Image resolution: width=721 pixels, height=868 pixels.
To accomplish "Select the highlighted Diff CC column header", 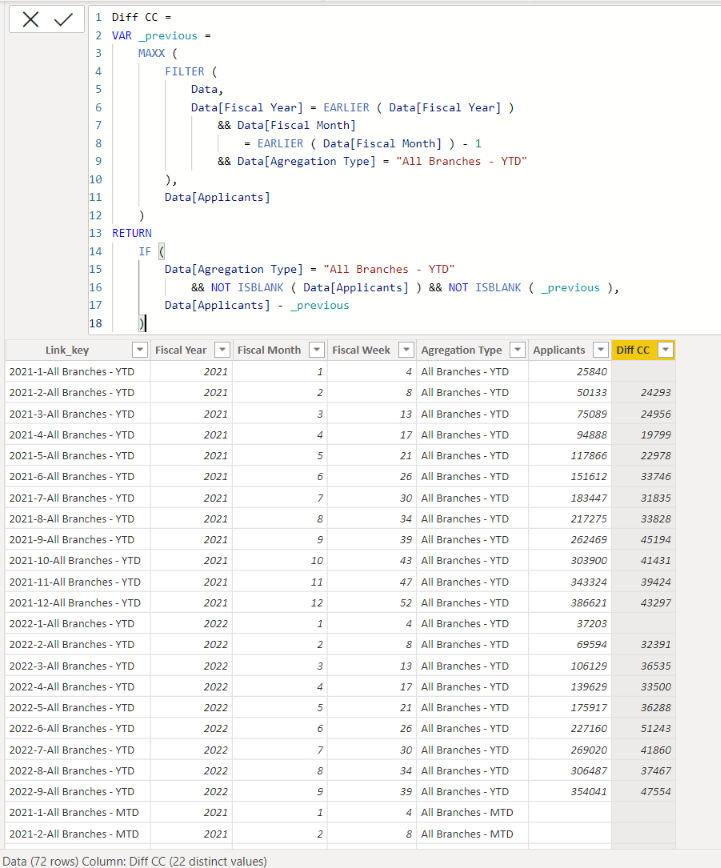I will [633, 350].
